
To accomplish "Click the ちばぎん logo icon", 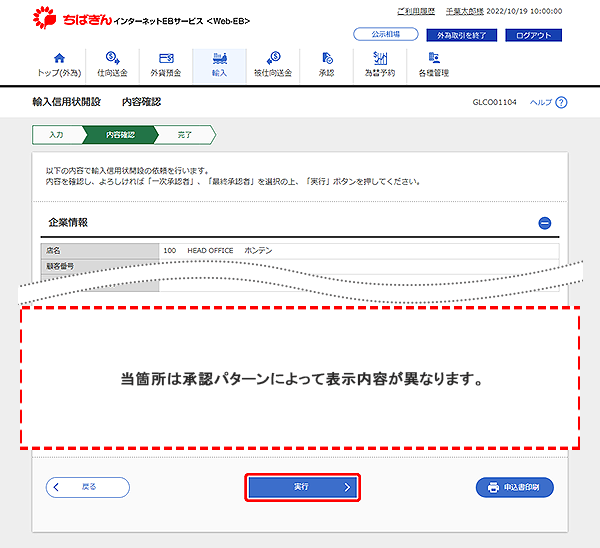I will pos(44,18).
